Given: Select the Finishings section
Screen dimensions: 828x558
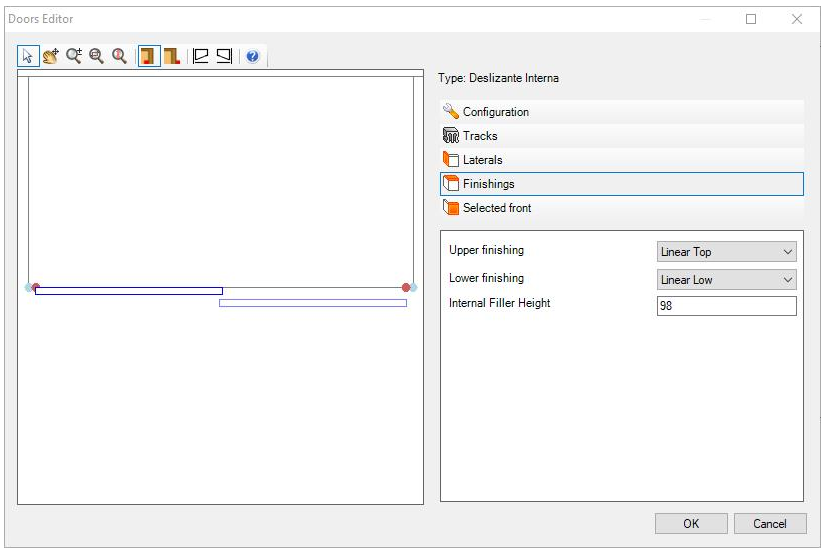Looking at the screenshot, I should [622, 184].
